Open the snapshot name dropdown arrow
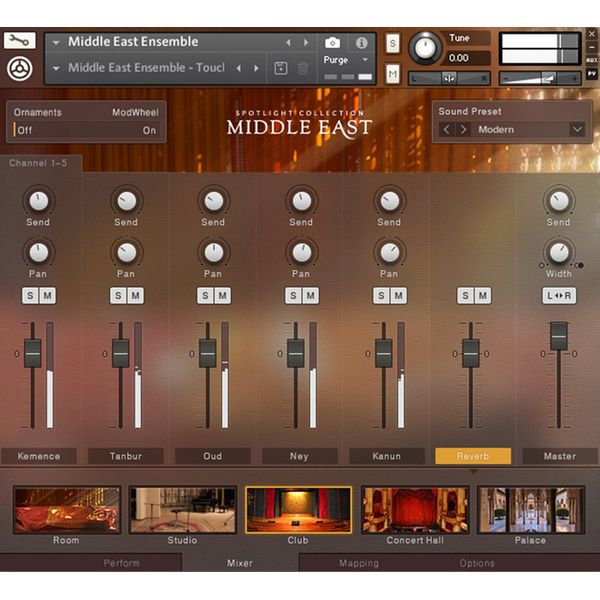The height and width of the screenshot is (600, 600). 56,69
